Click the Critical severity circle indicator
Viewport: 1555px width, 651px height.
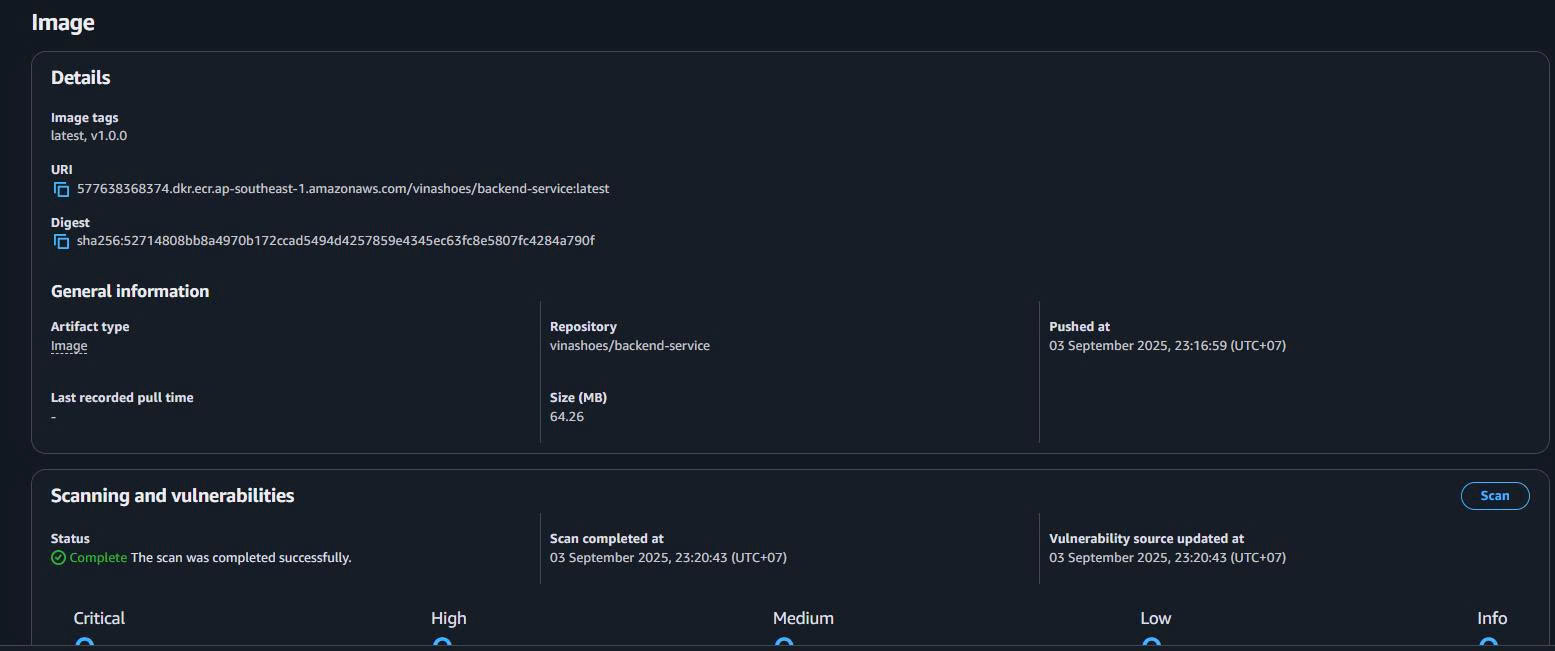85,643
